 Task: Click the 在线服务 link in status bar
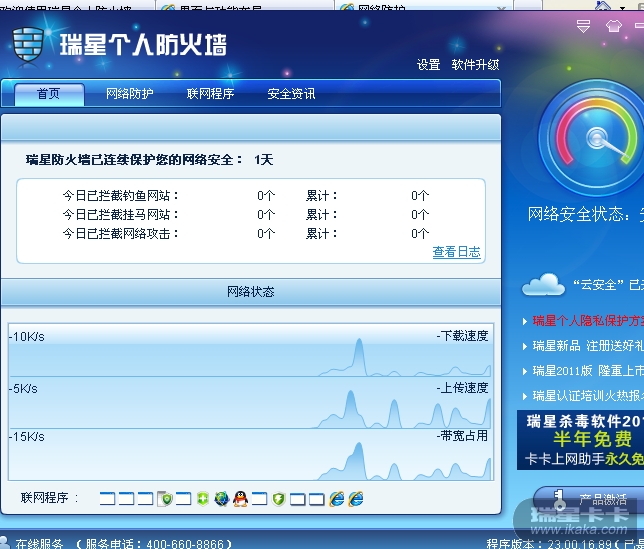[39, 543]
